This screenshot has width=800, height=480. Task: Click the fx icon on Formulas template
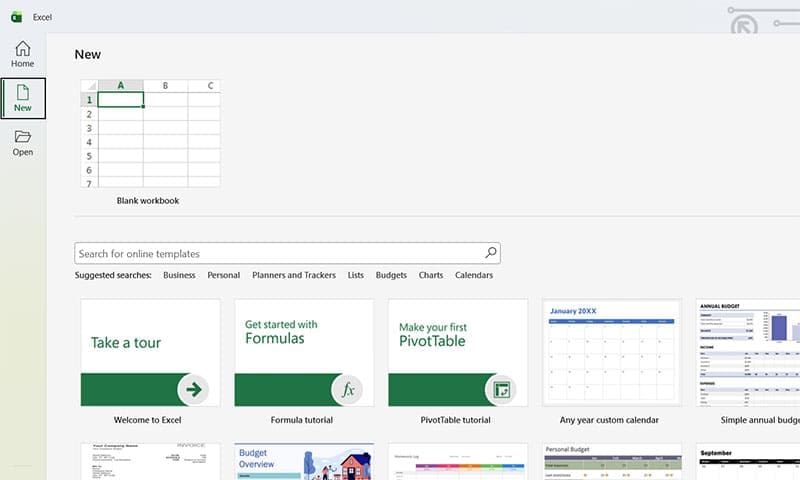(347, 390)
